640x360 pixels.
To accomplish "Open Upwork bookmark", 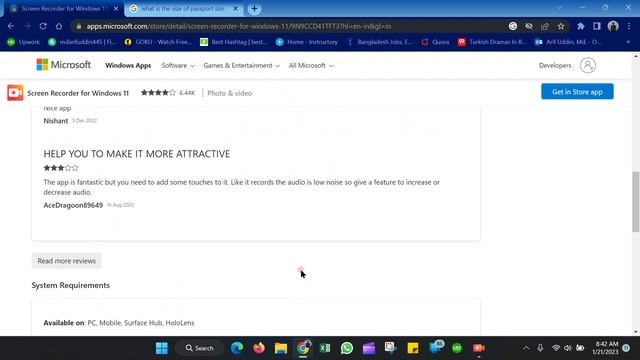I will click(x=24, y=42).
